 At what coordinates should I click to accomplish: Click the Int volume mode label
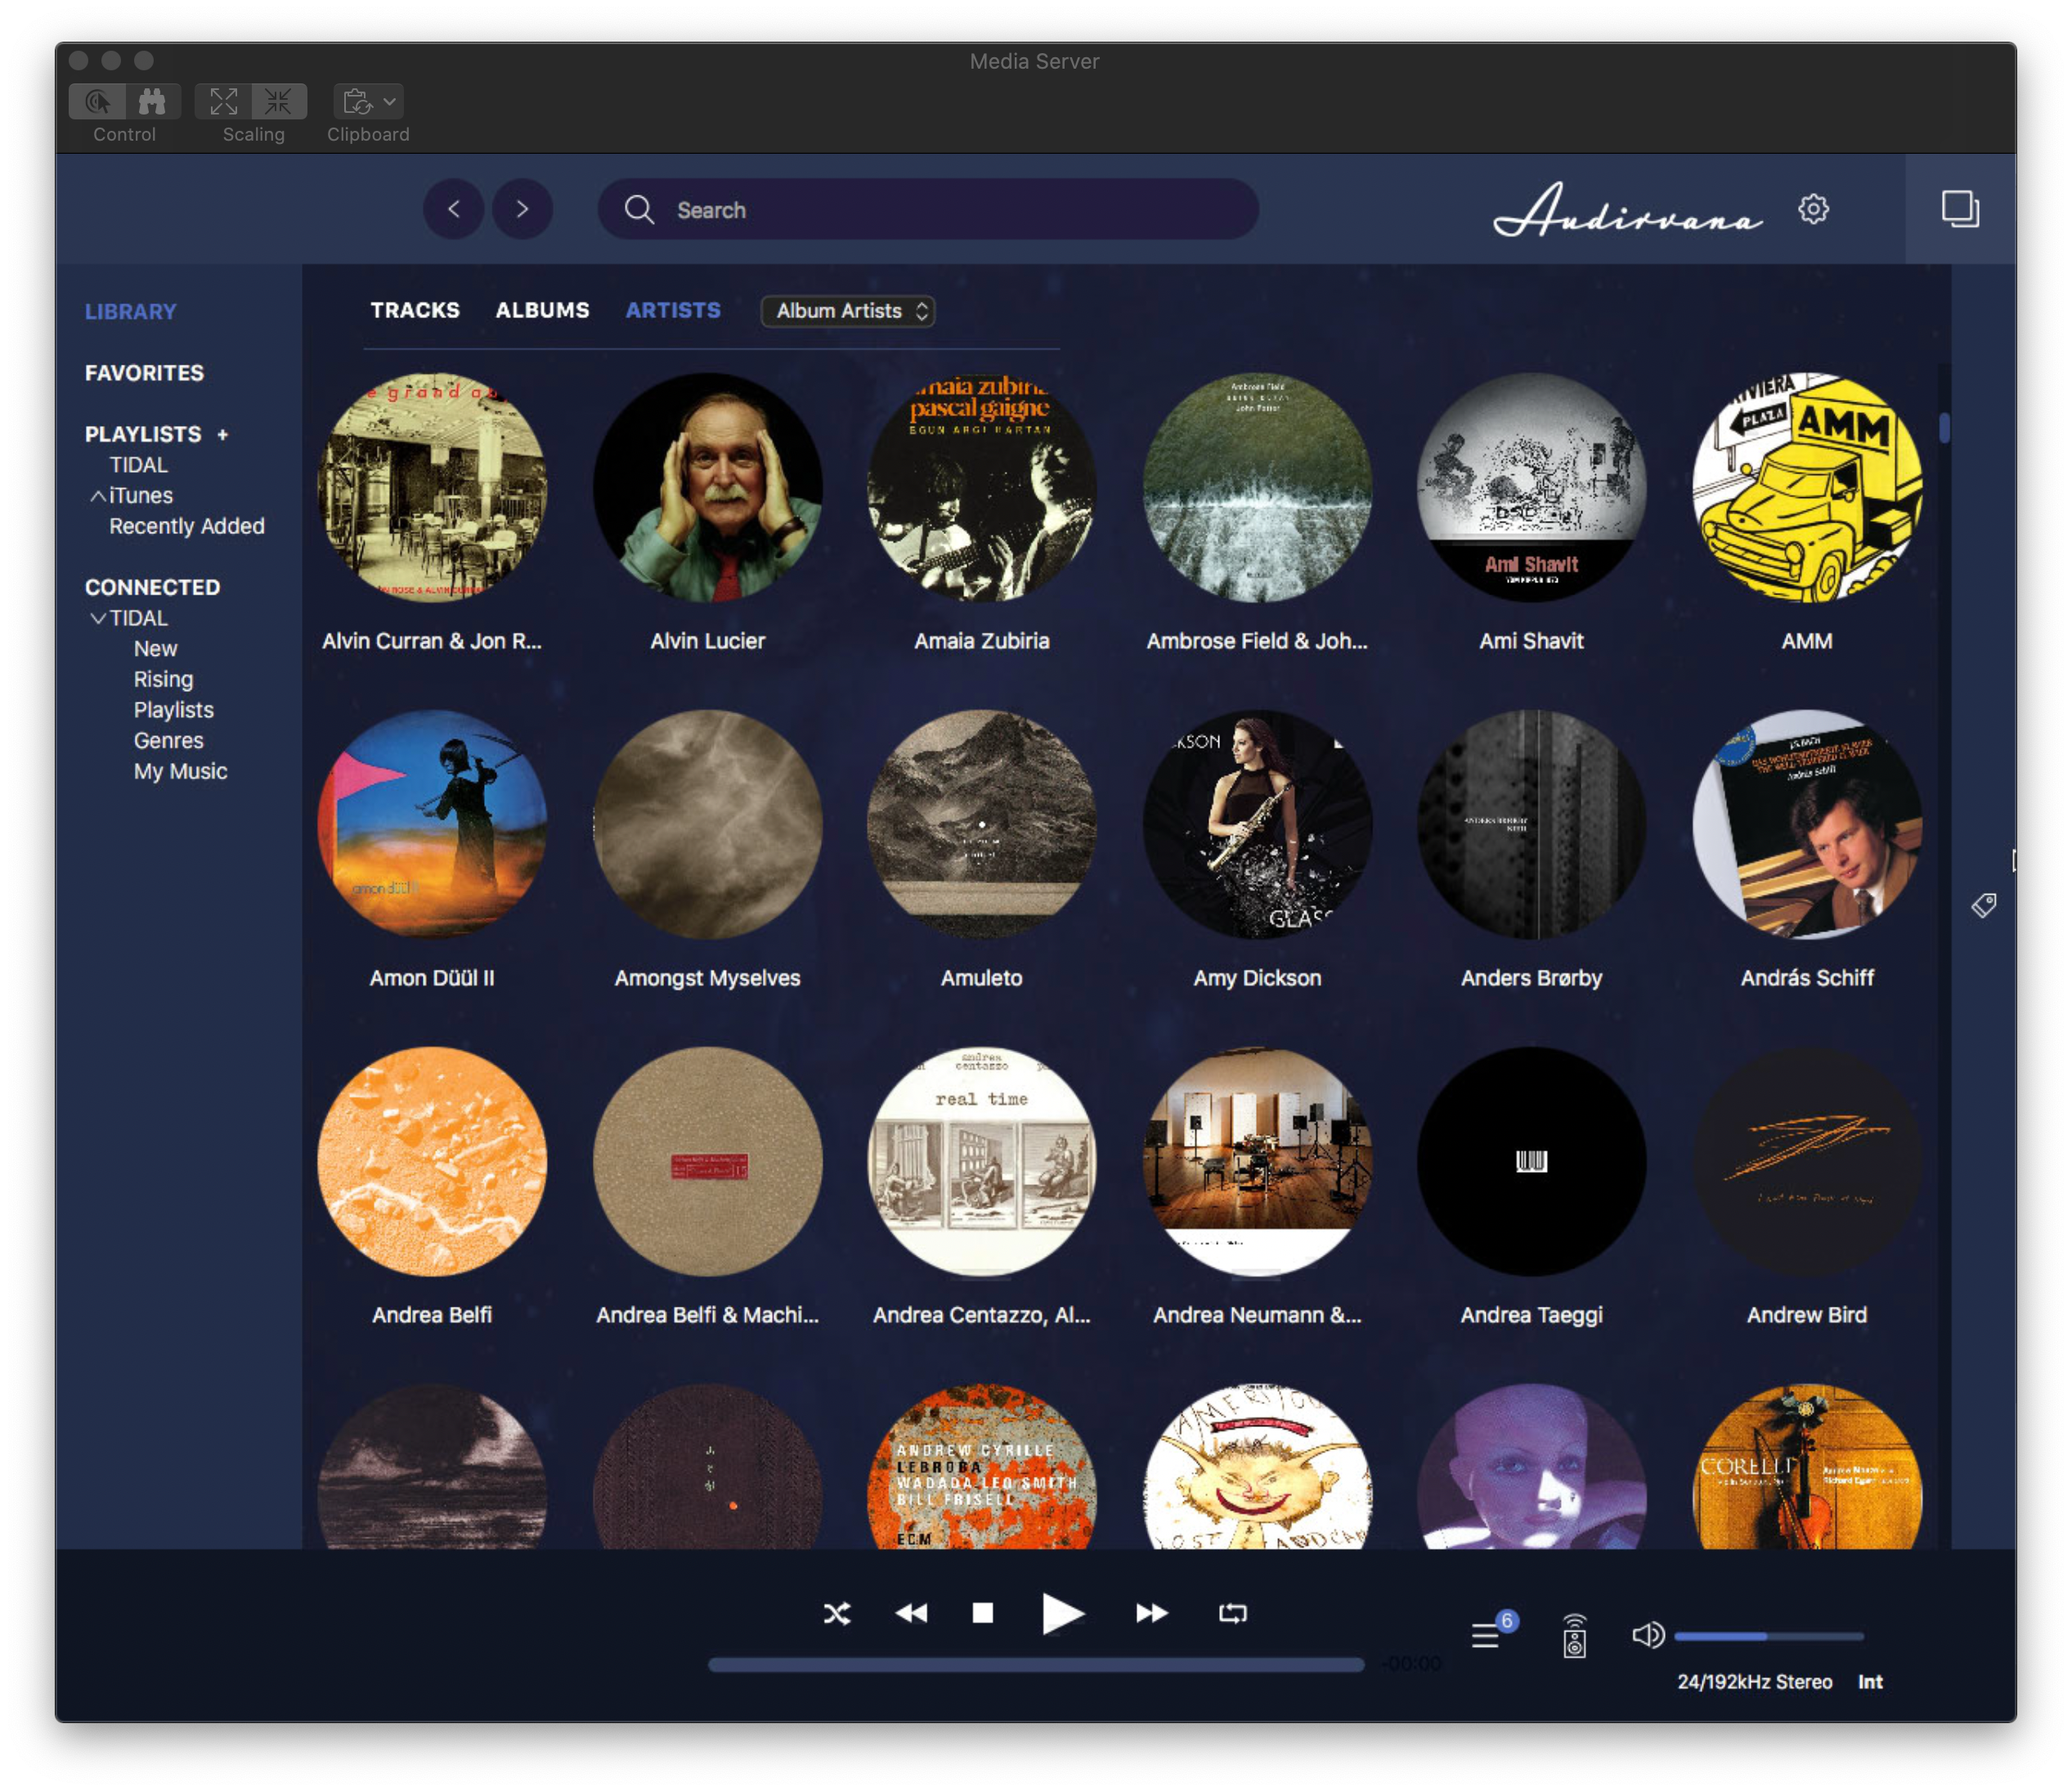point(1870,1682)
